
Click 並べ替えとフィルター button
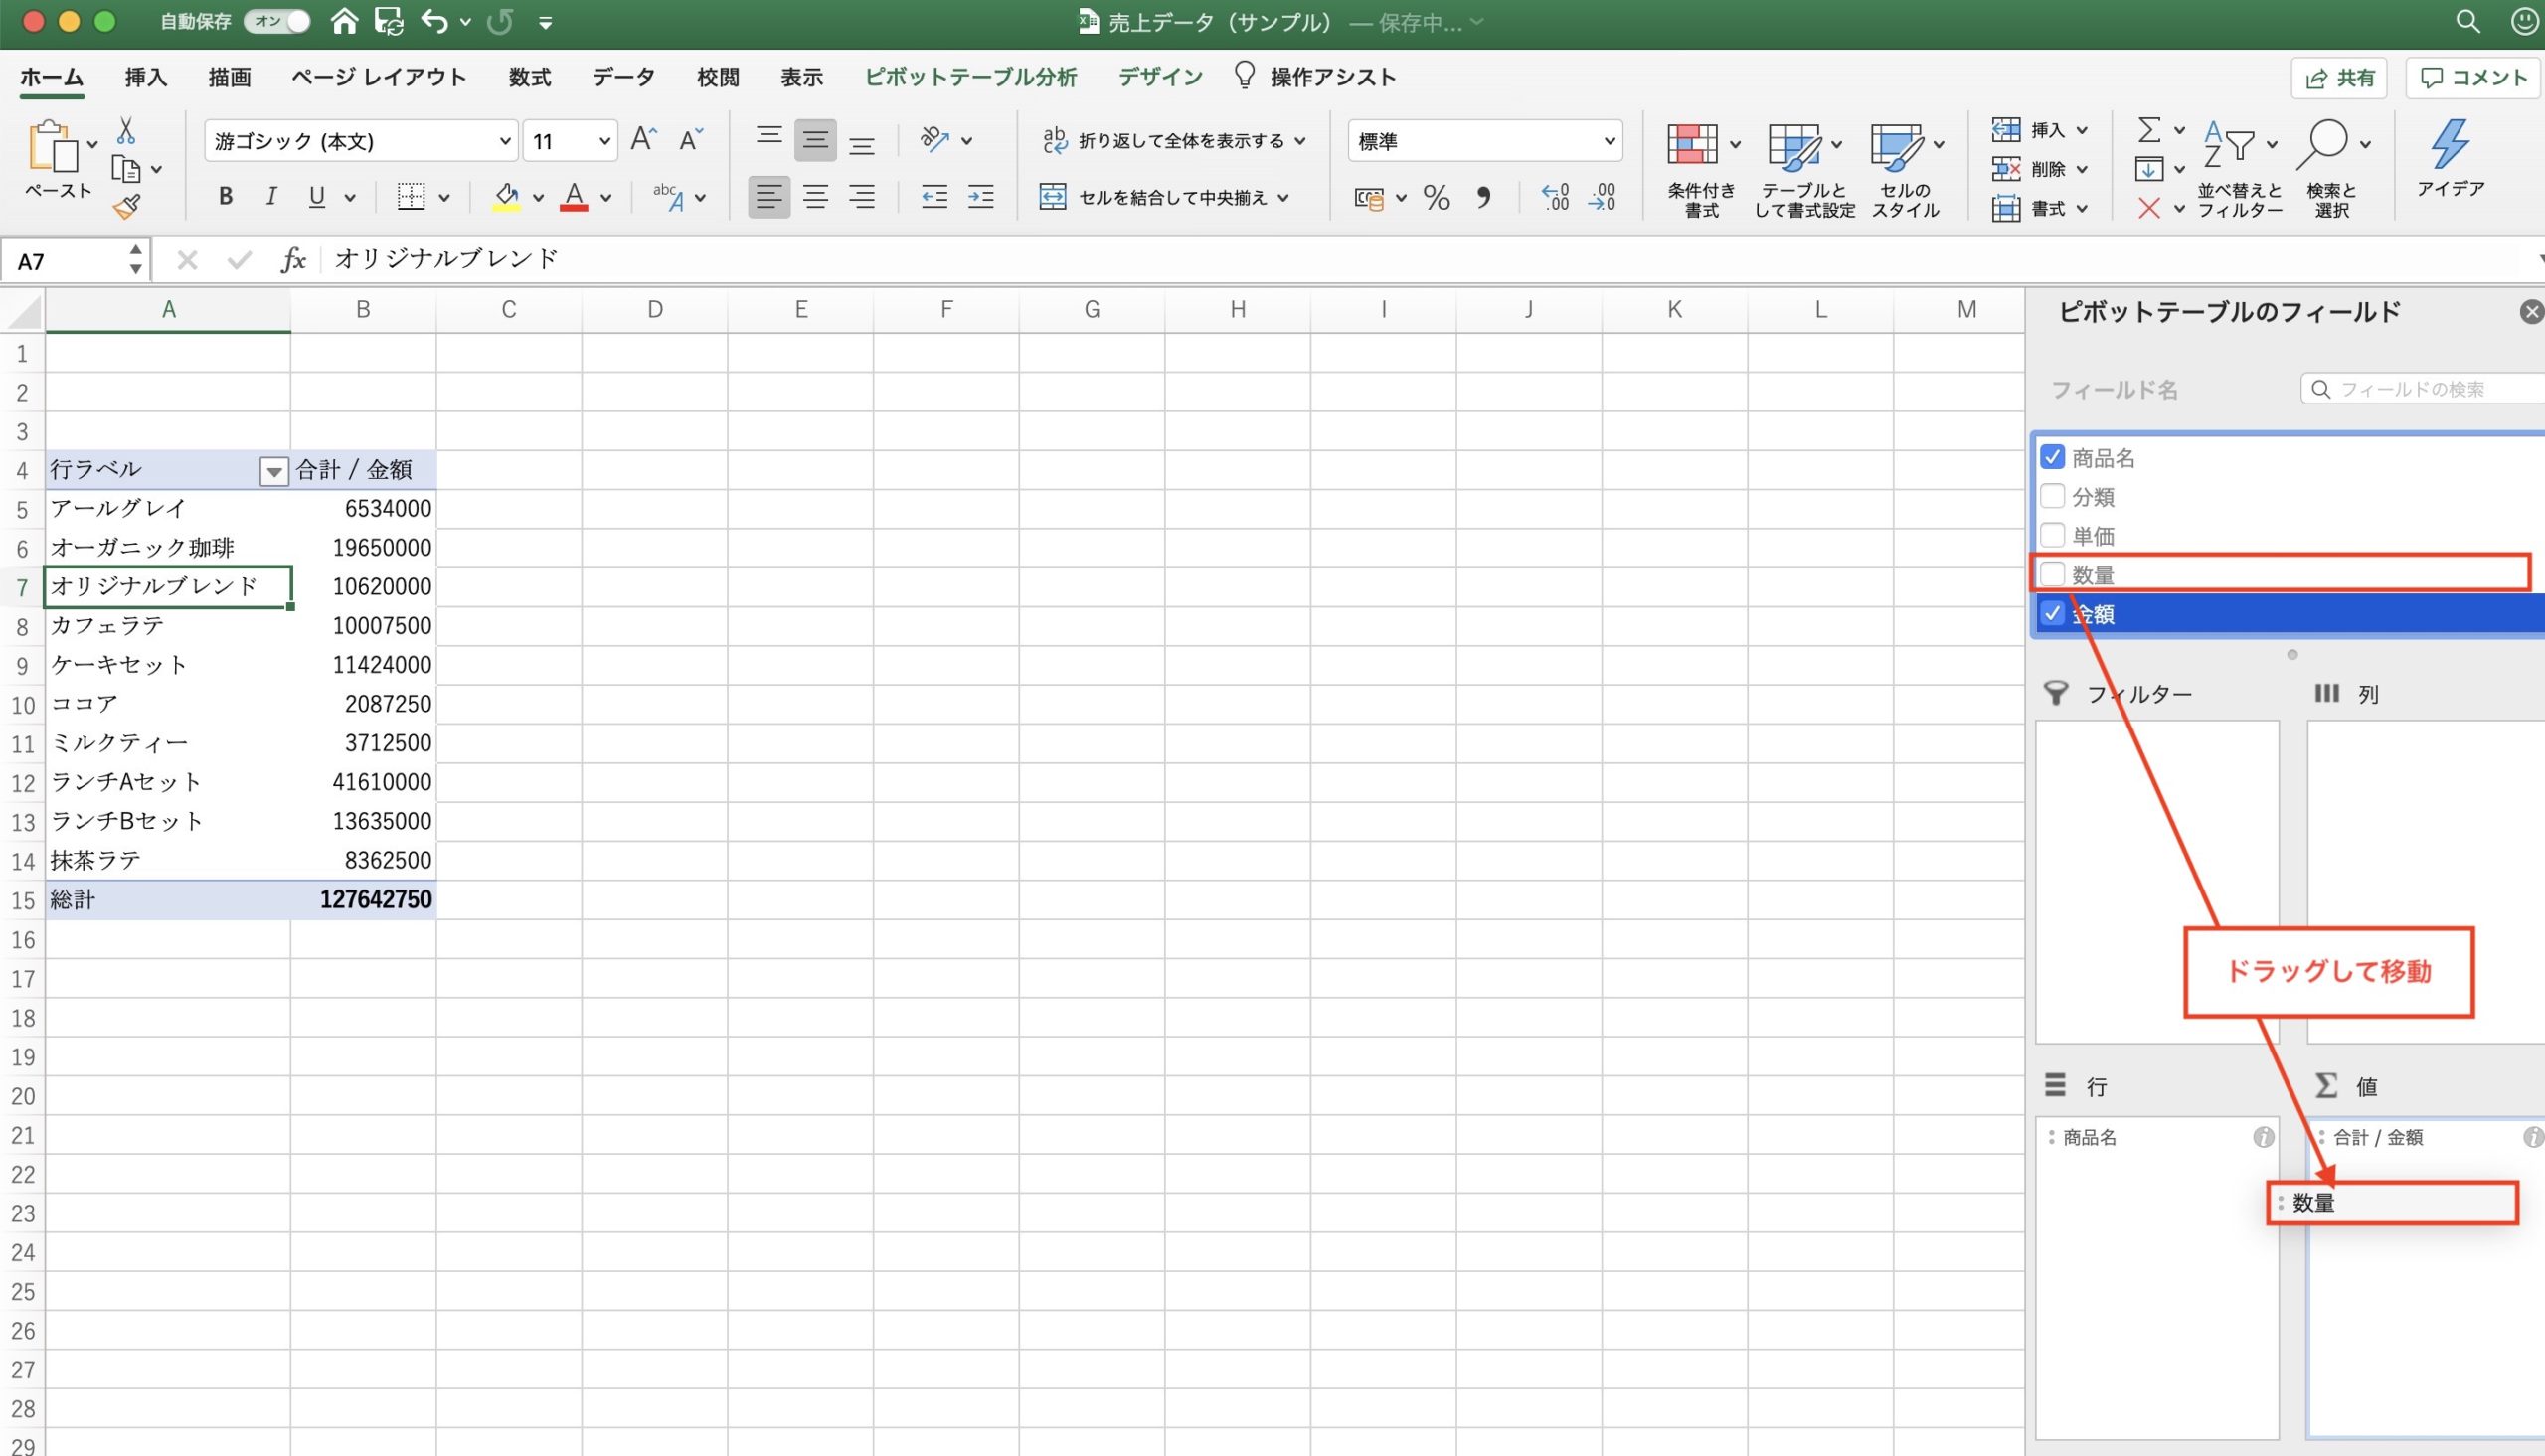pyautogui.click(x=2239, y=166)
